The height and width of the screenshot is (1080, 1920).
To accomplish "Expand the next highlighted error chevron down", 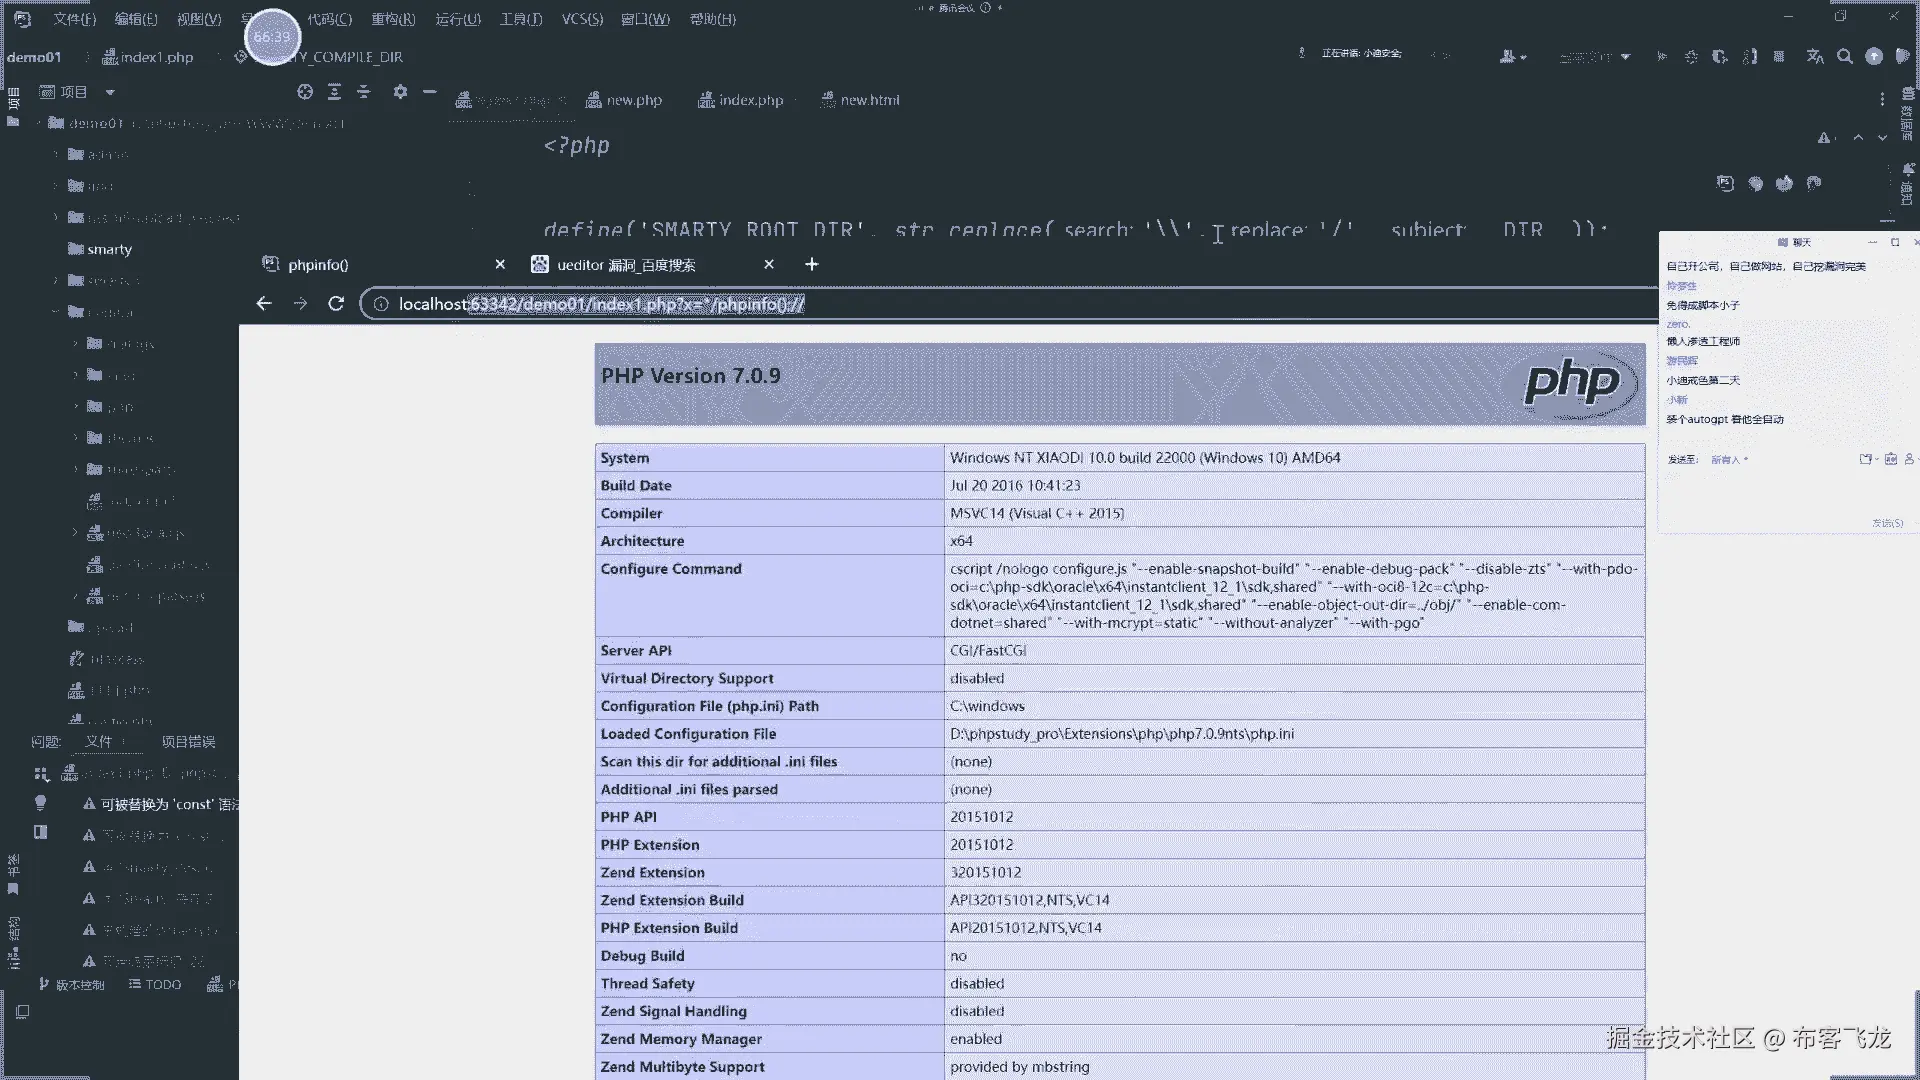I will point(1882,137).
